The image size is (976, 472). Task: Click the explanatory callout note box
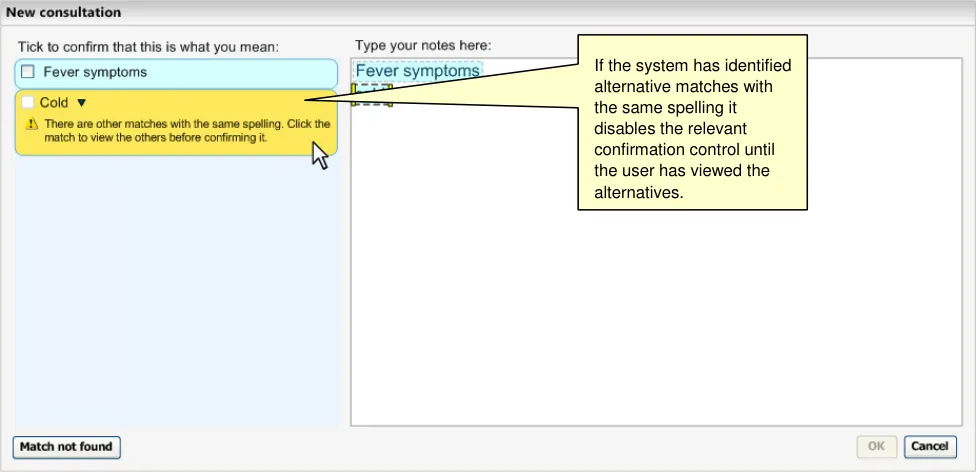coord(692,130)
